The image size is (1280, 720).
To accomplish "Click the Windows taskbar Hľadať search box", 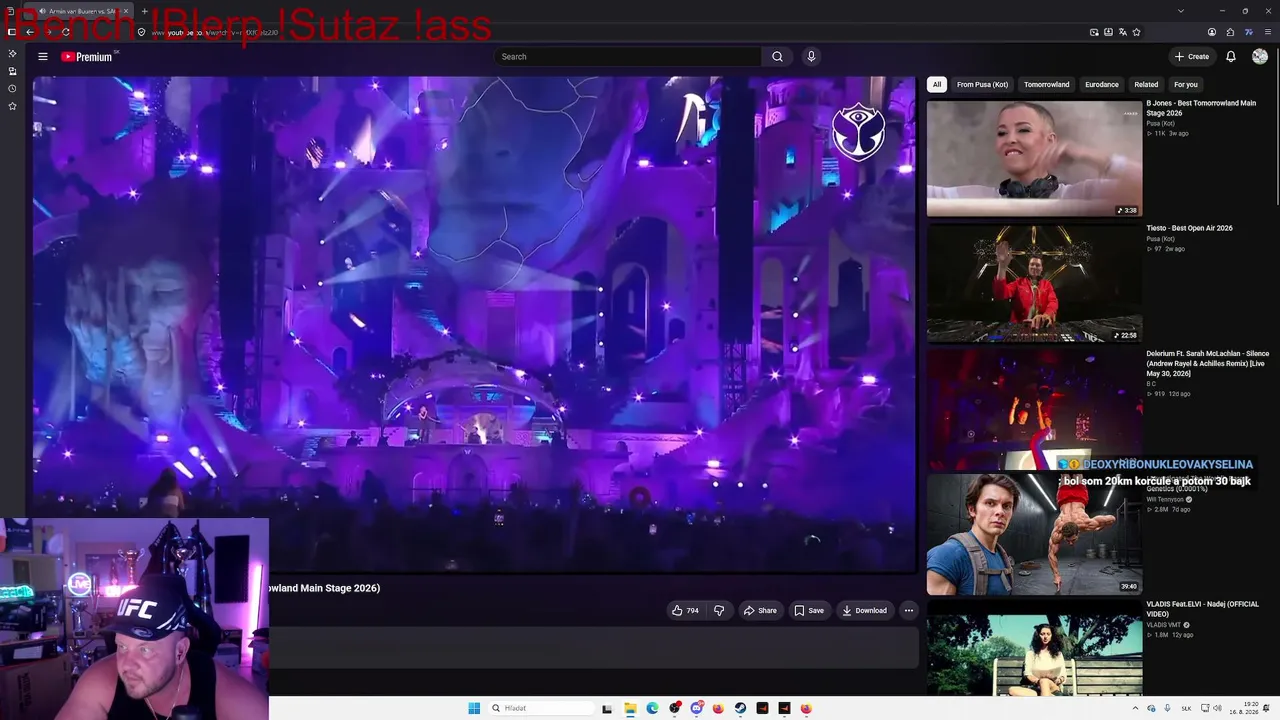I will 540,709.
